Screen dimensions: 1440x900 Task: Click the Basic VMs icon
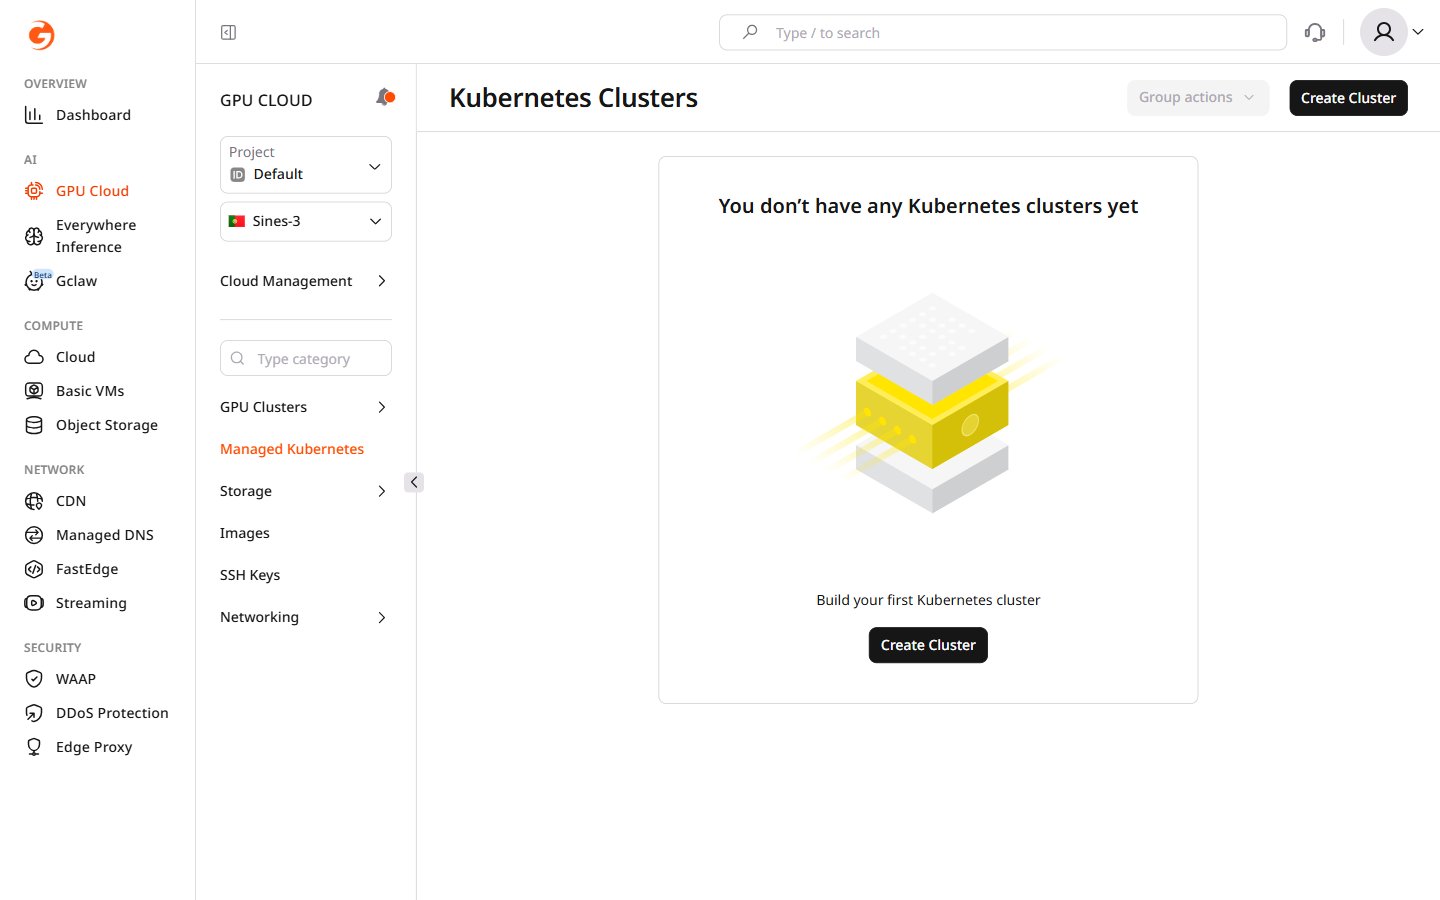[34, 391]
